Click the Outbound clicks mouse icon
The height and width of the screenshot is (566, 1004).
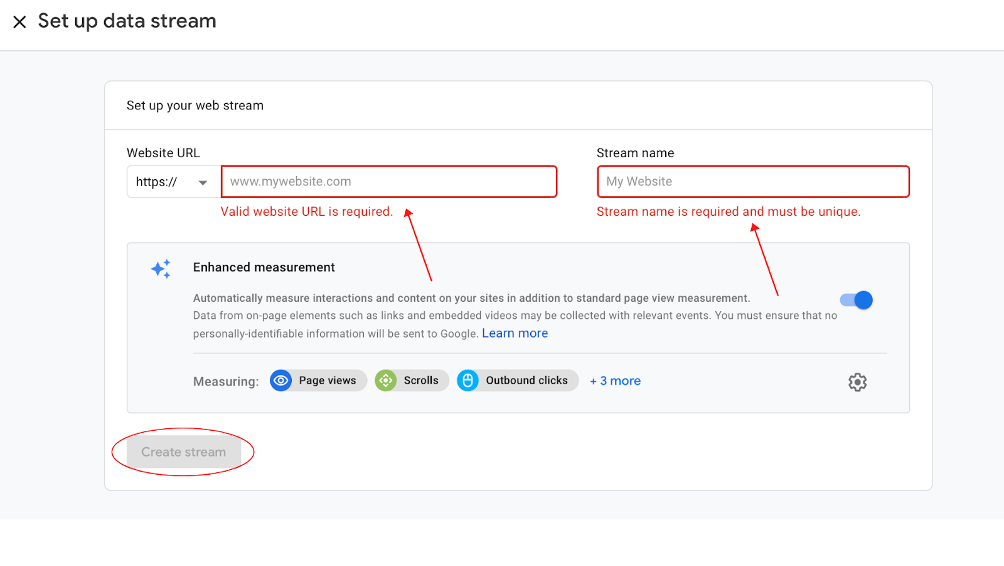coord(467,380)
